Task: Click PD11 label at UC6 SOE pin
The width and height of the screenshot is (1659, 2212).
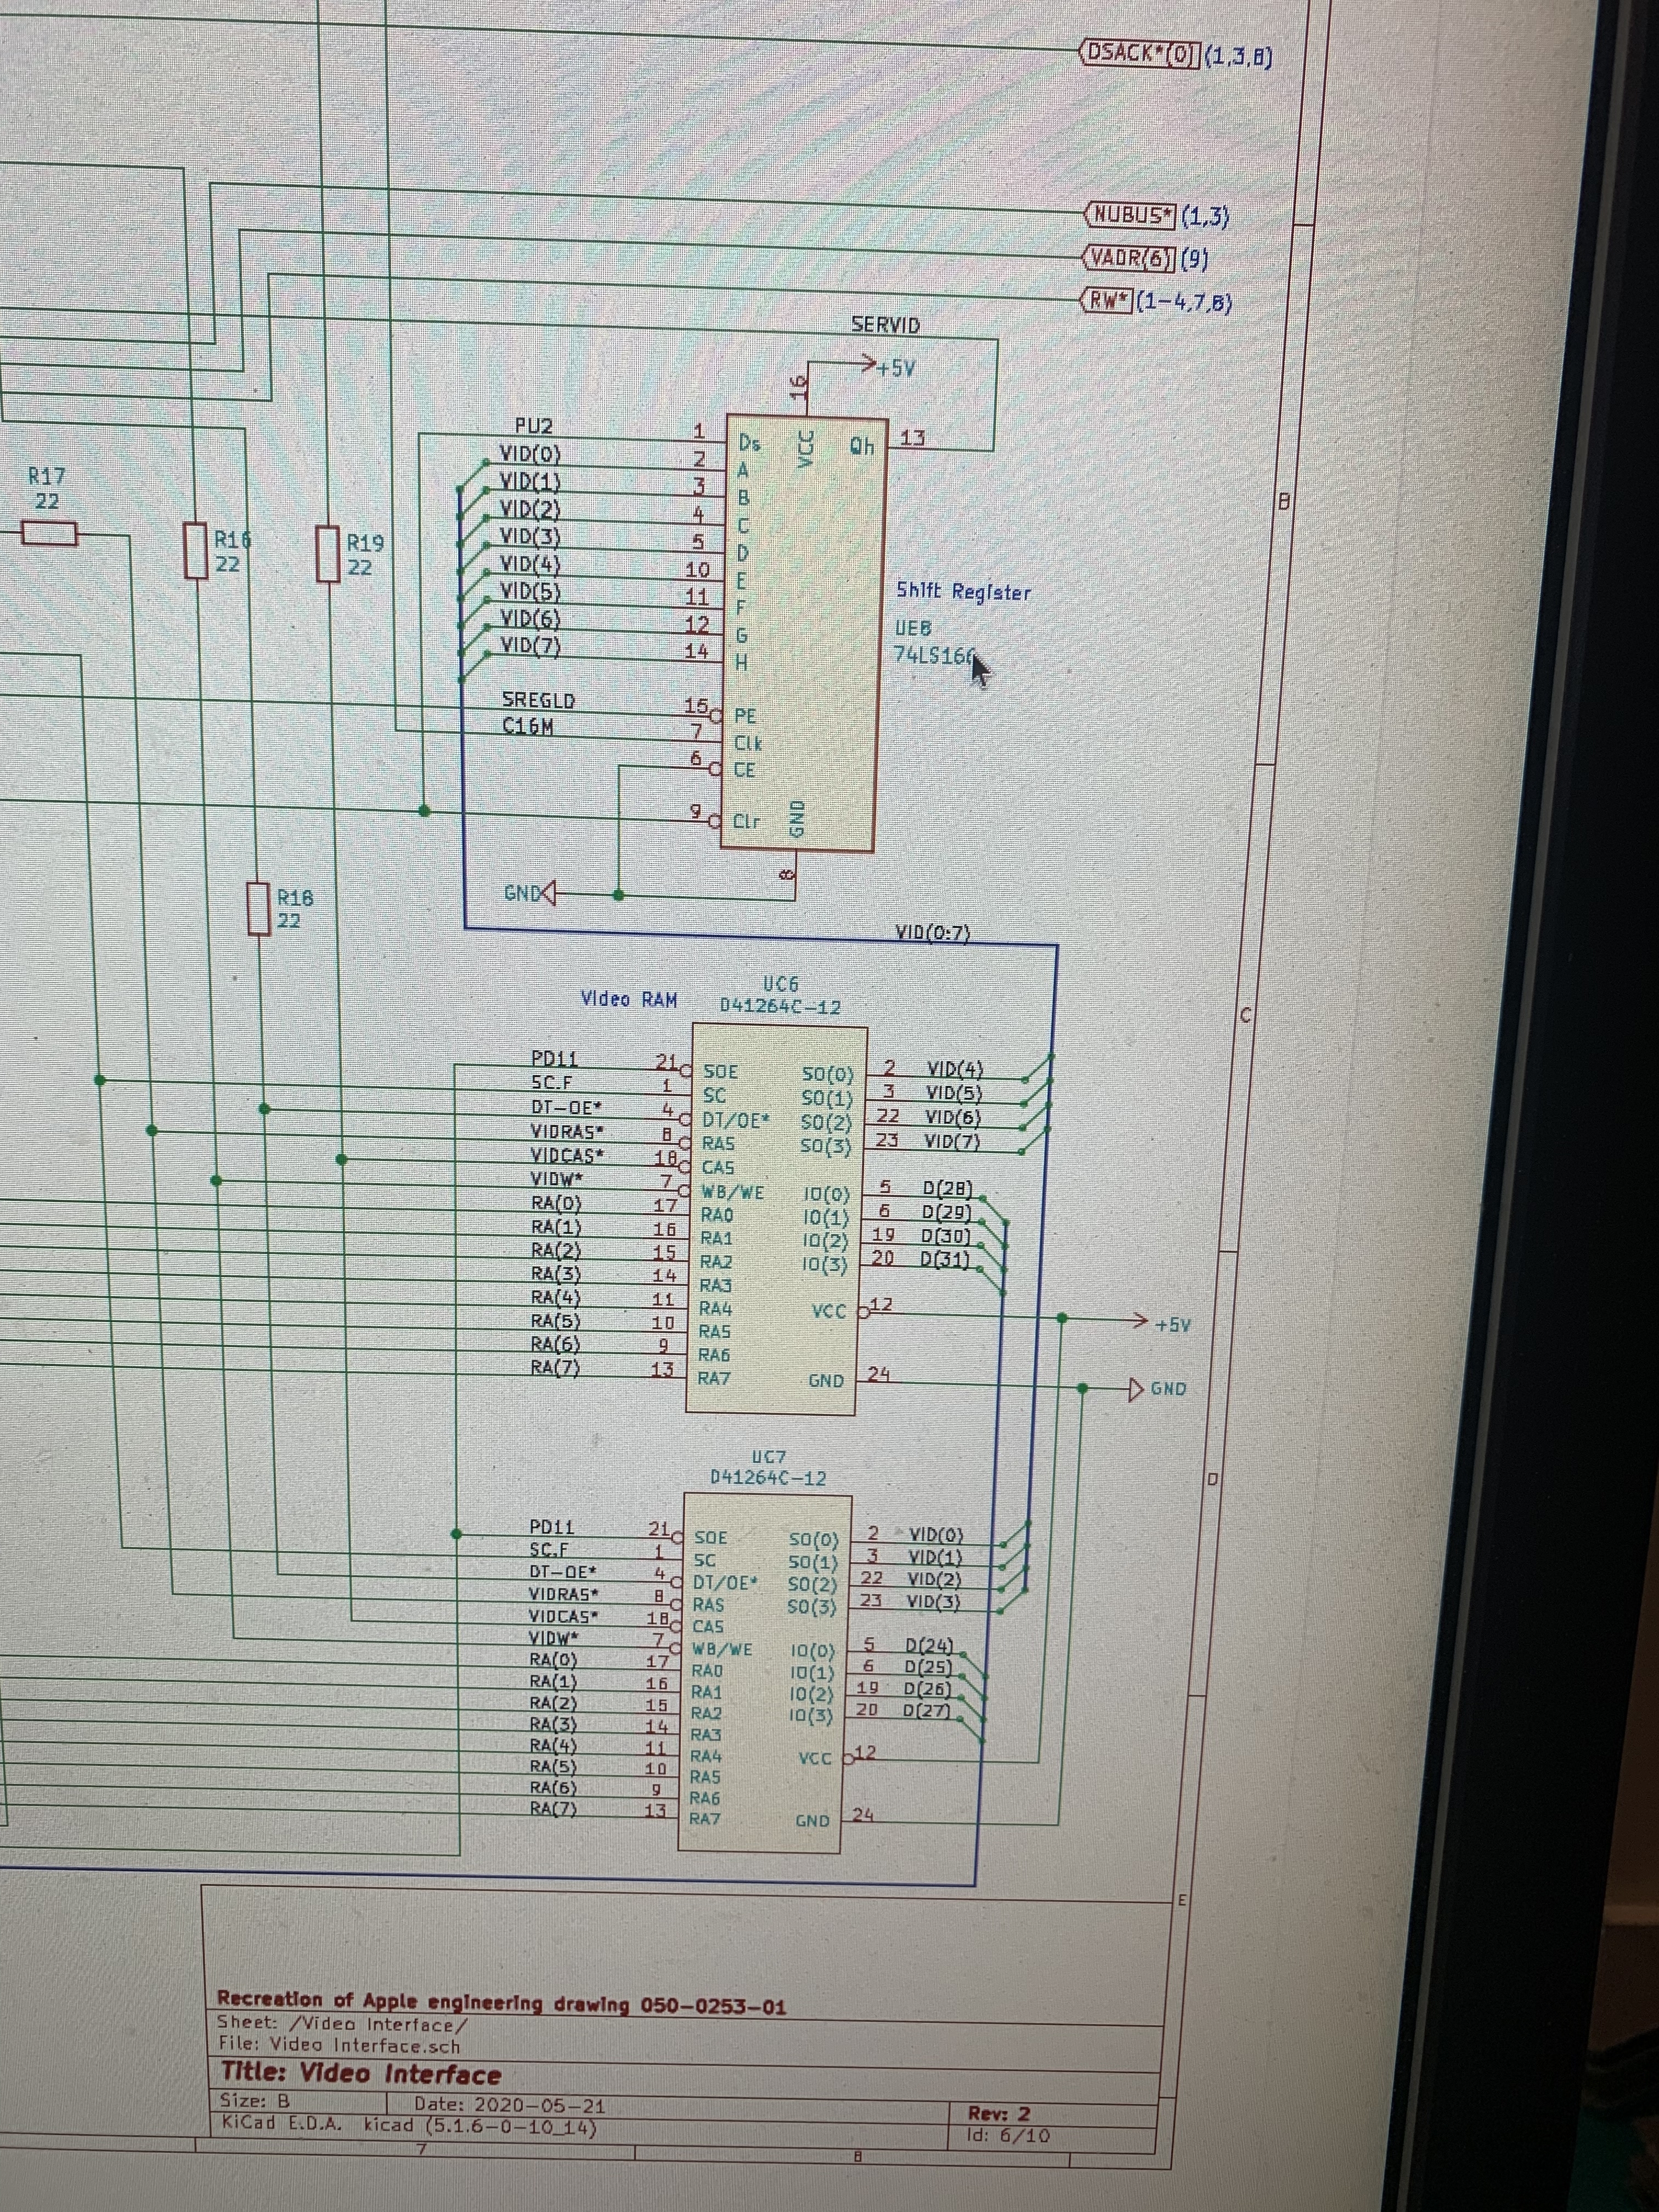Action: pyautogui.click(x=554, y=1059)
